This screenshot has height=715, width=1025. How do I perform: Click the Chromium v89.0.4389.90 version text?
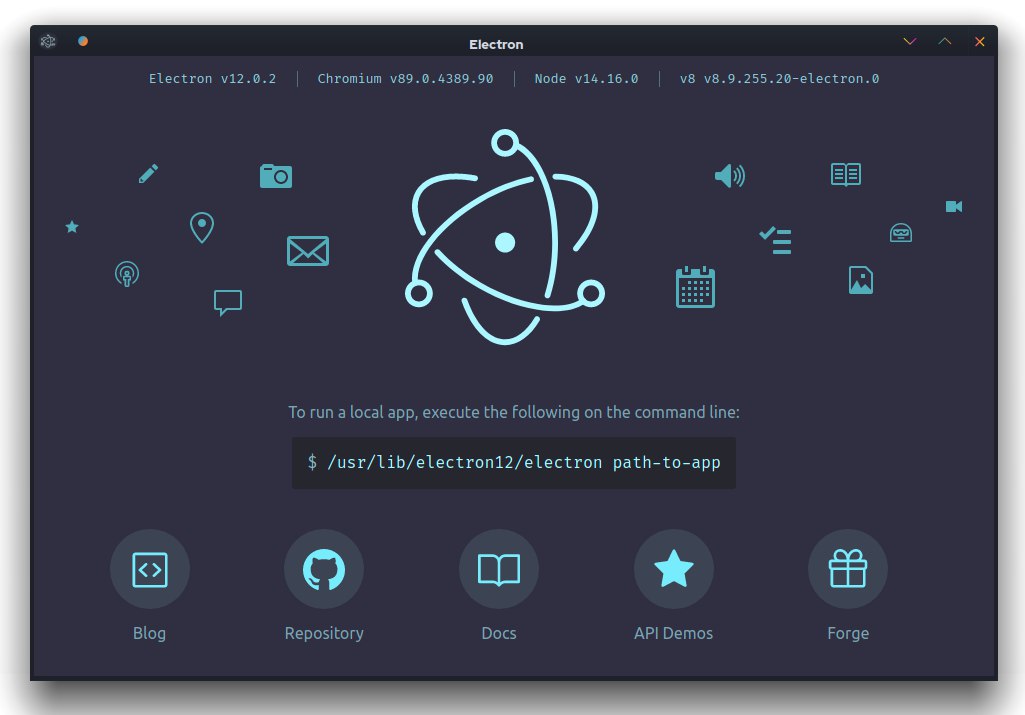click(x=405, y=78)
